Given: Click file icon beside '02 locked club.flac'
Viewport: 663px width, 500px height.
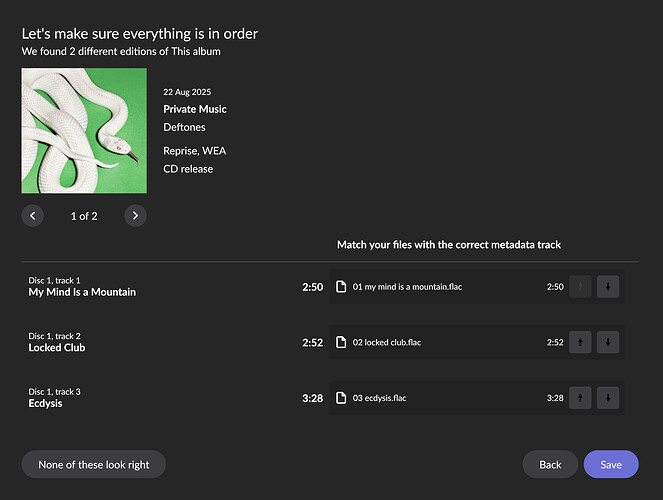Looking at the screenshot, I should point(342,342).
